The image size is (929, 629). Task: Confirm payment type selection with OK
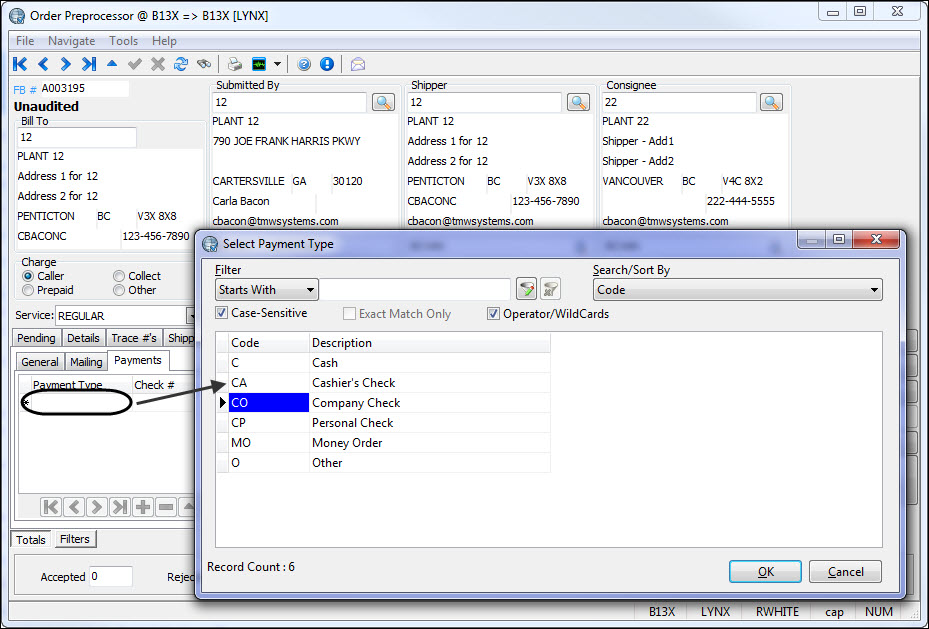coord(765,571)
